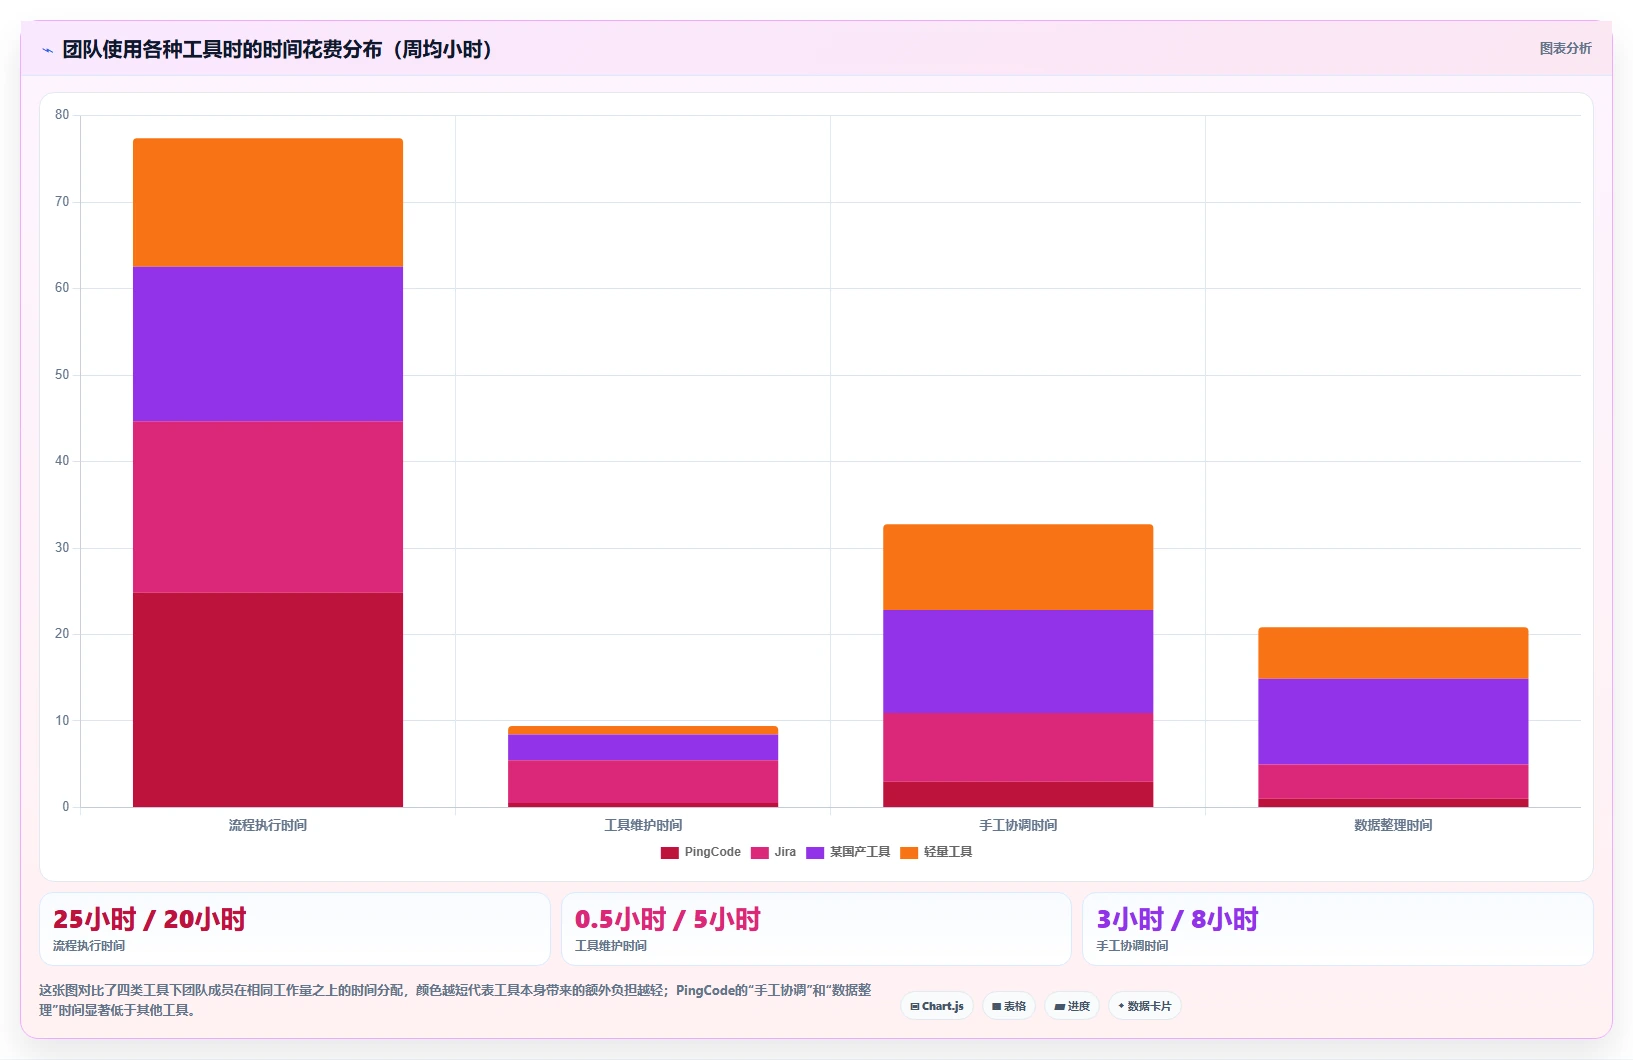Click PingCode segment of 手工协调时间 bar
1633x1060 pixels.
click(x=1018, y=794)
